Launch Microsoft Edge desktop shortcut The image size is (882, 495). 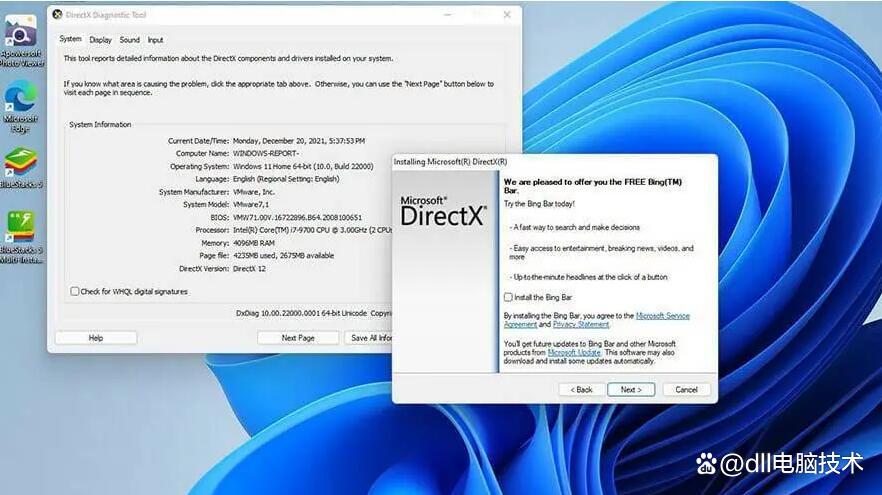(x=21, y=106)
